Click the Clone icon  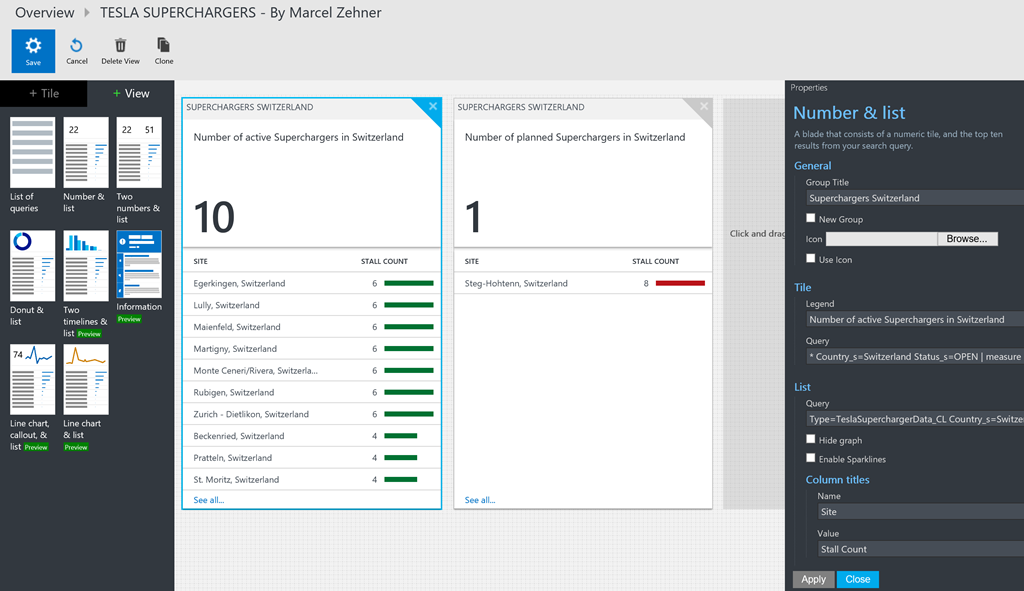[164, 46]
